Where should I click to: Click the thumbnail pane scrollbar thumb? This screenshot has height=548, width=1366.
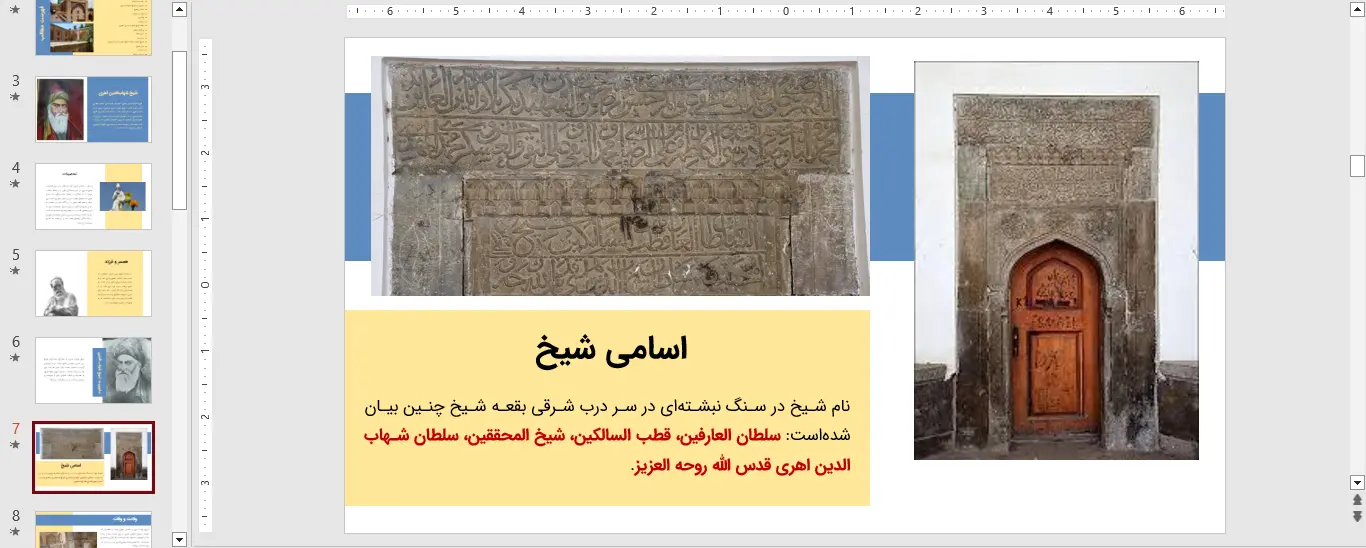pos(180,130)
